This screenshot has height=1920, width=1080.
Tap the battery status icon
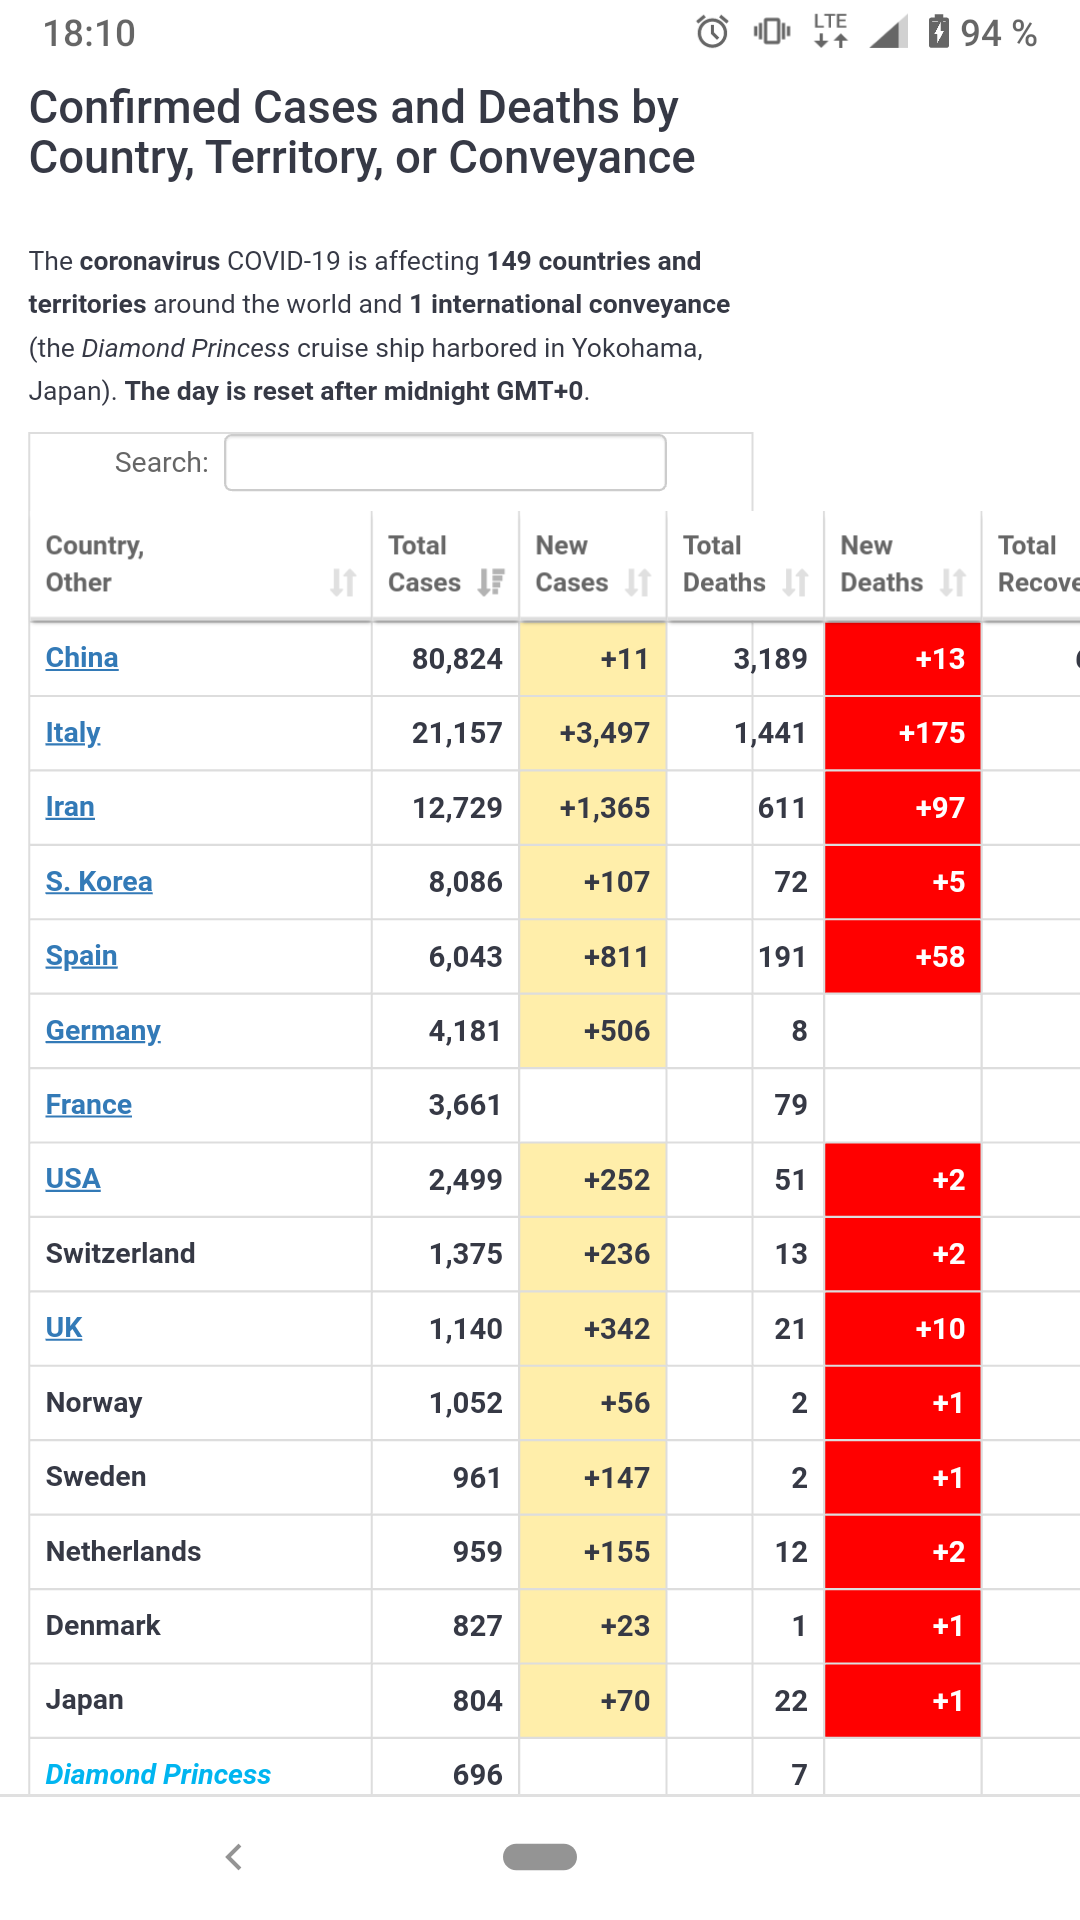[938, 32]
